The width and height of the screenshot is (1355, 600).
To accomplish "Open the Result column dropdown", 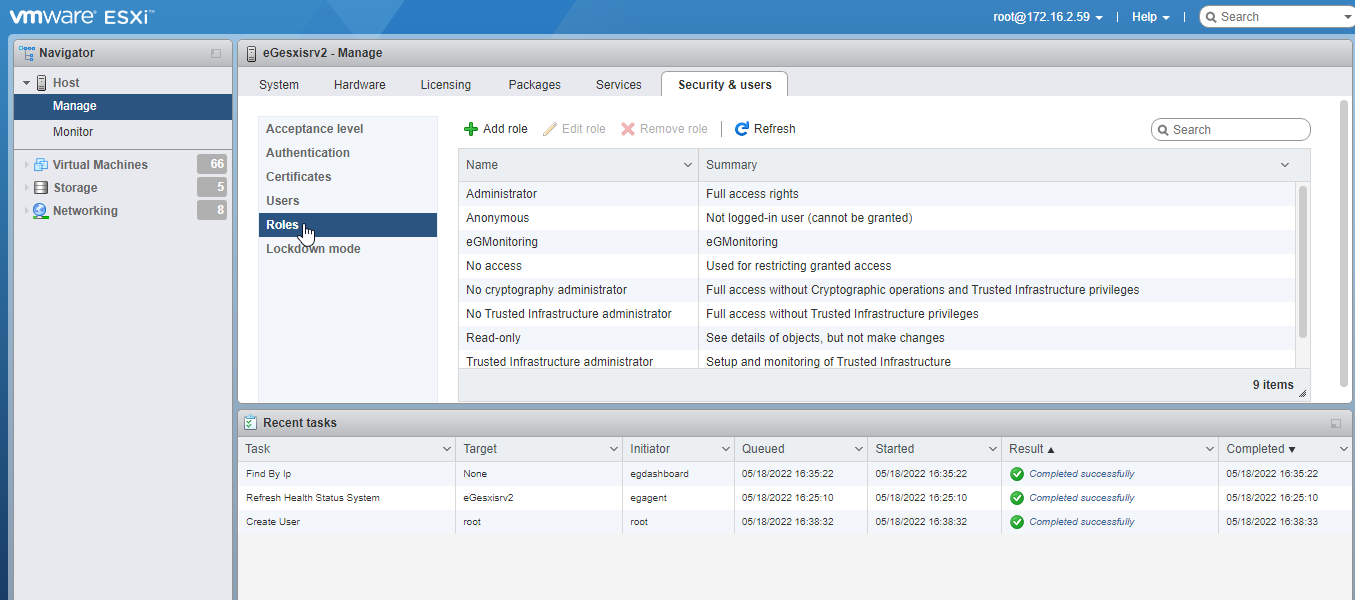I will click(x=1209, y=450).
